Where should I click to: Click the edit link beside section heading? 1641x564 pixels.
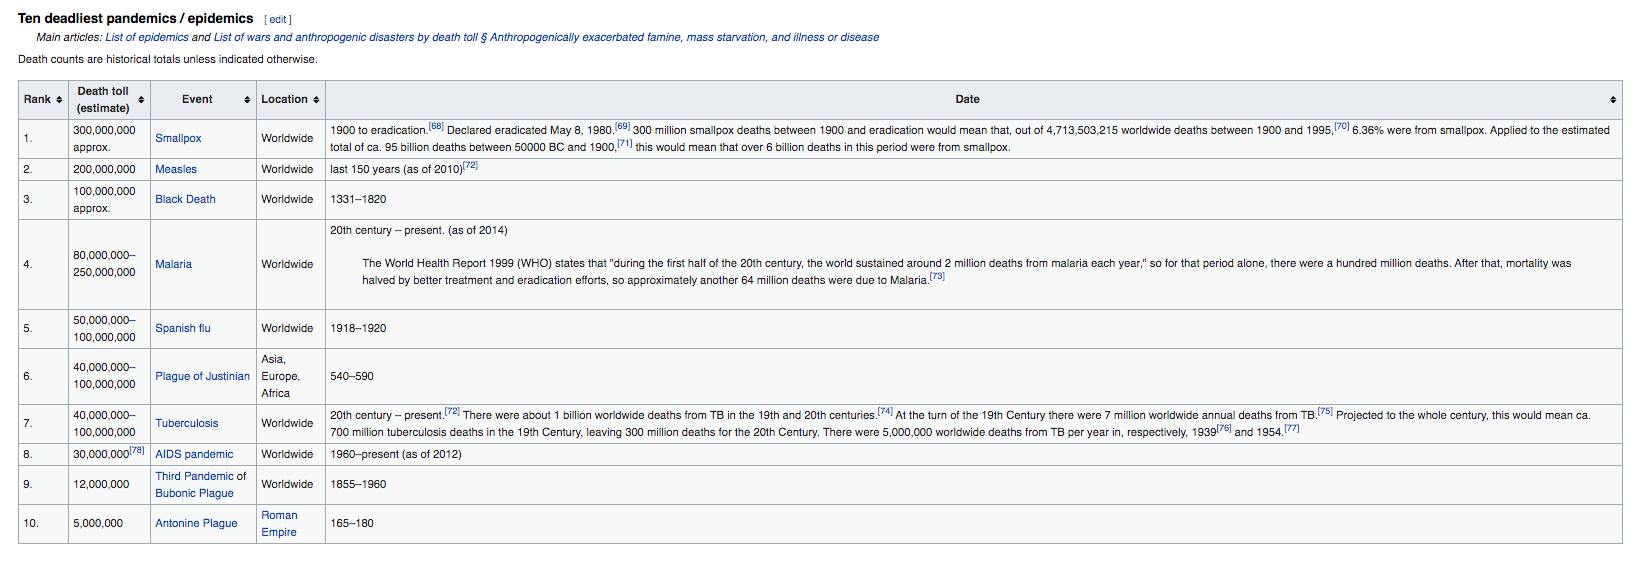pyautogui.click(x=278, y=19)
